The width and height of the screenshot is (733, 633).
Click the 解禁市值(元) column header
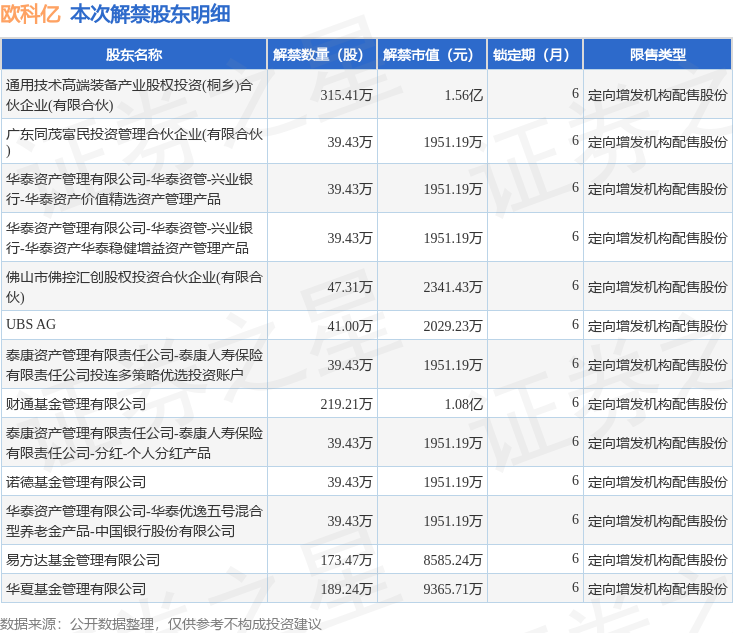(432, 55)
